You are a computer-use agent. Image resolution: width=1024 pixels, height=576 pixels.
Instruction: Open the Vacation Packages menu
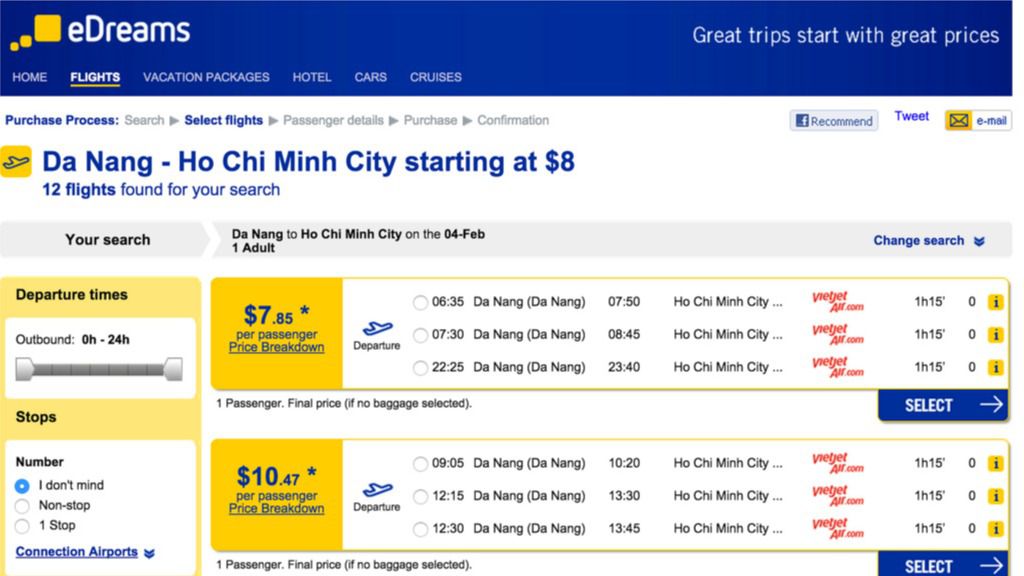[206, 77]
